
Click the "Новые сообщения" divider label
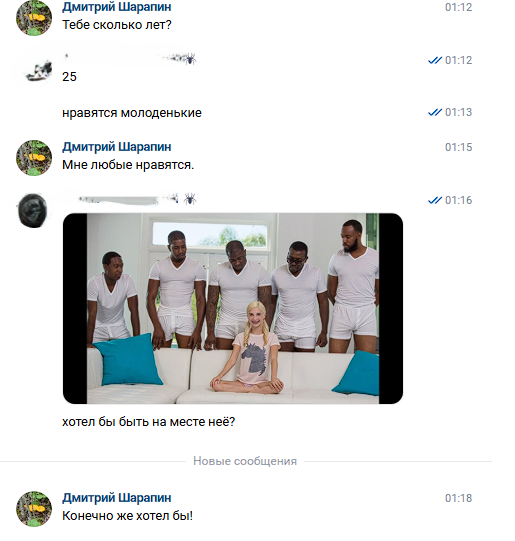pyautogui.click(x=245, y=461)
